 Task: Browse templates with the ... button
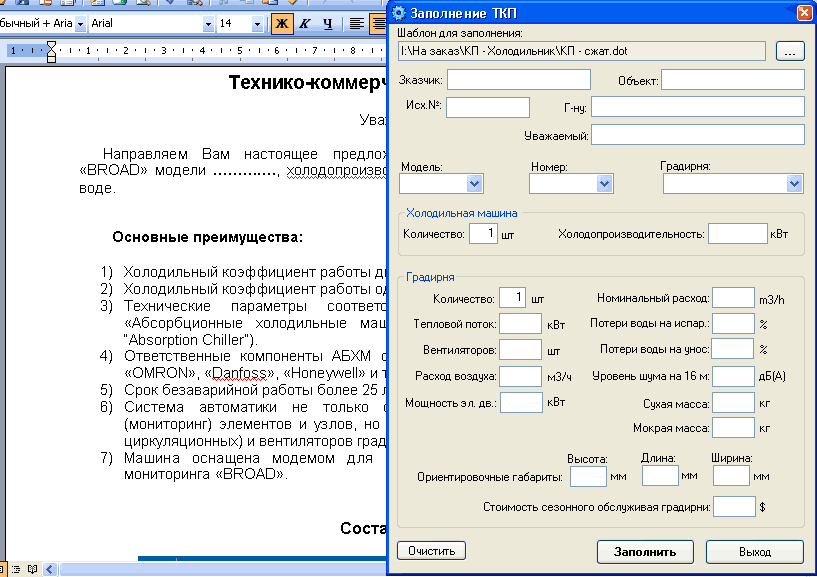tap(789, 50)
